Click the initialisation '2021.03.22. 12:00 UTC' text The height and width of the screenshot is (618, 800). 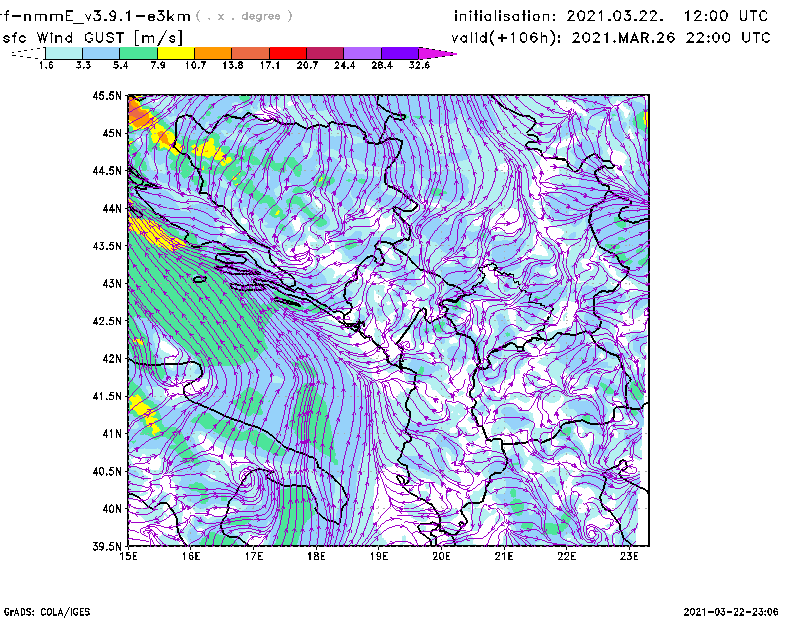(667, 16)
